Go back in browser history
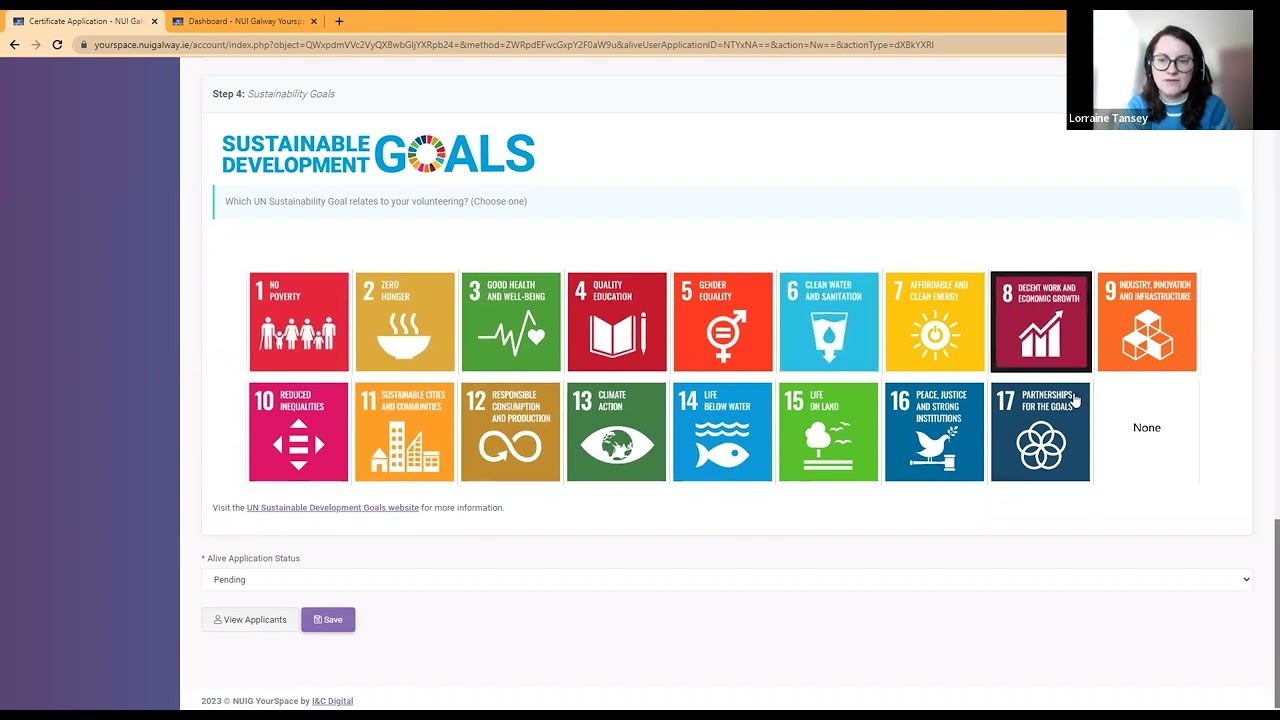Screen dimensions: 1280x720 14,45
